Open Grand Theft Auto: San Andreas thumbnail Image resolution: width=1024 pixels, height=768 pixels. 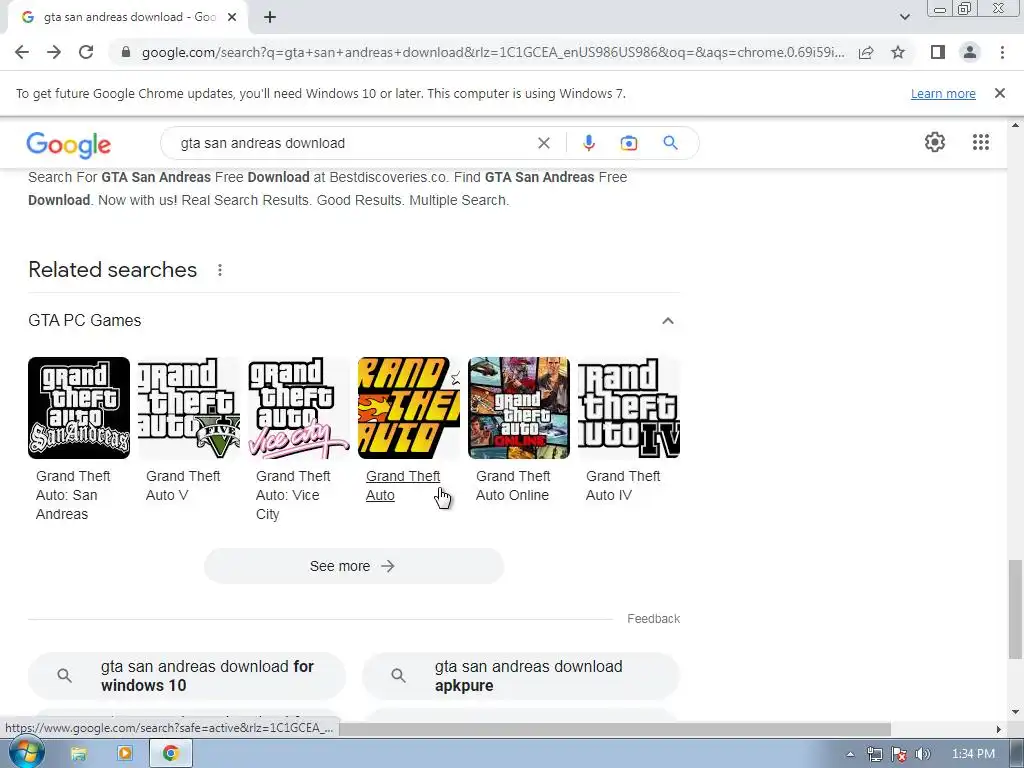tap(79, 408)
